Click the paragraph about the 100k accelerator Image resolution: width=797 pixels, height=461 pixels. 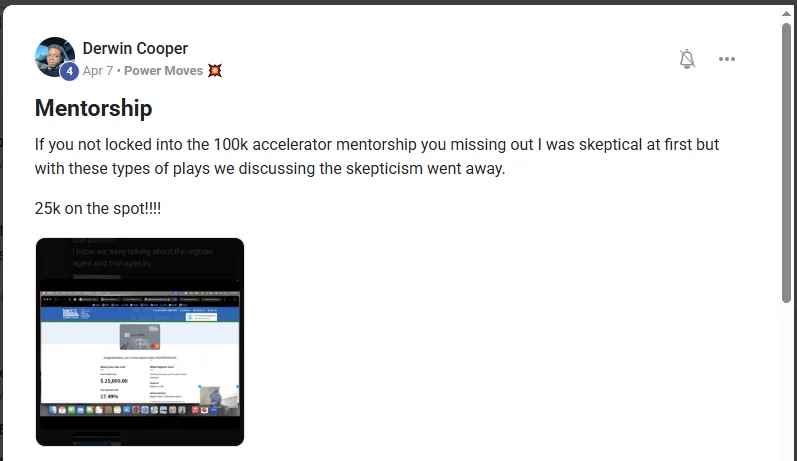click(x=377, y=156)
